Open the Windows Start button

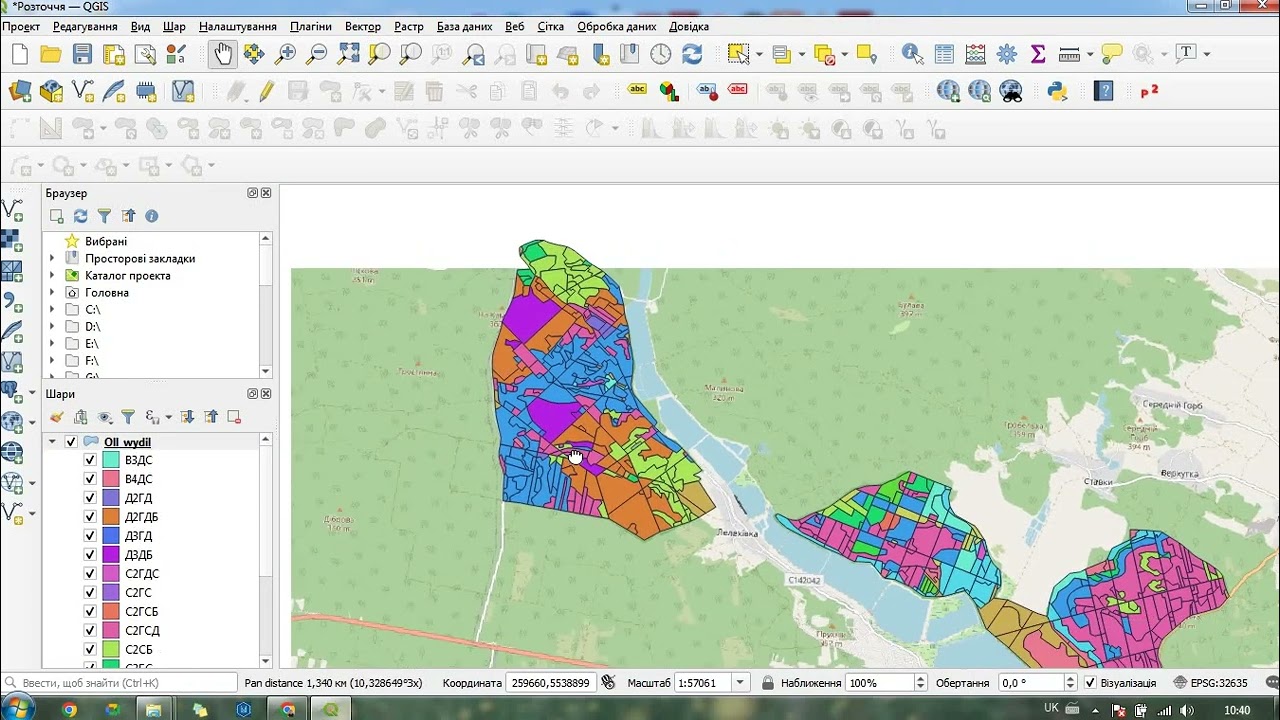click(x=17, y=709)
